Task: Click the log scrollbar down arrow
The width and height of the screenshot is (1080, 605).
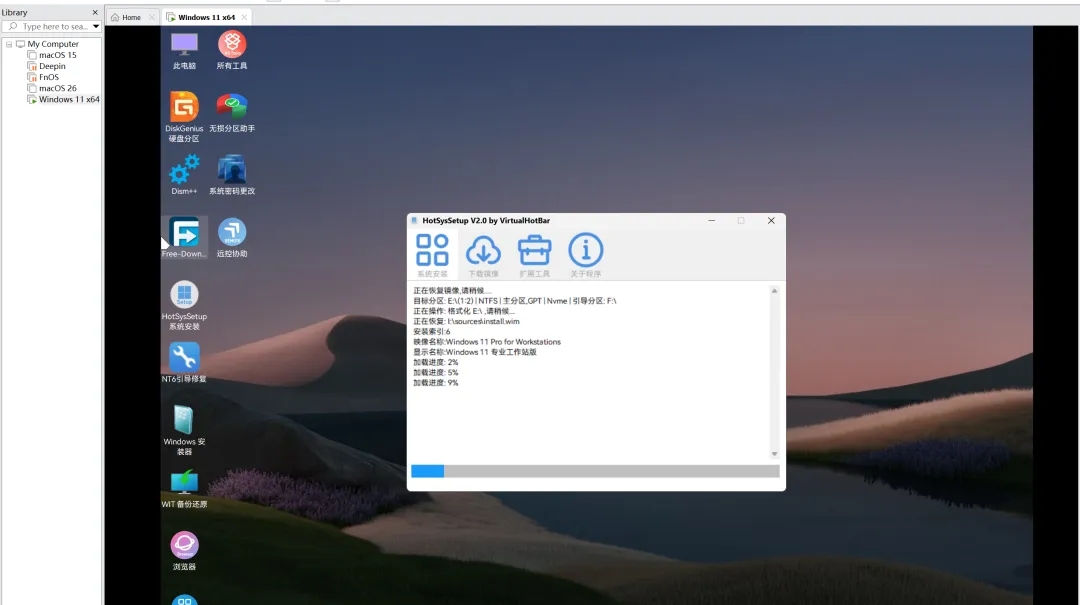Action: pyautogui.click(x=774, y=453)
